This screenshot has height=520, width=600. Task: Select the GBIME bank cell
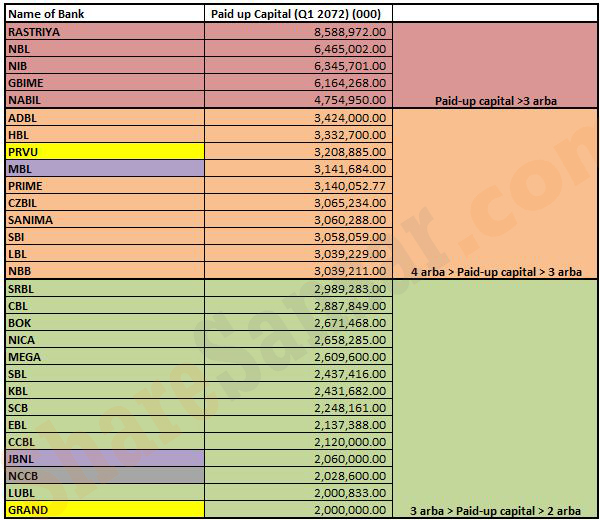pos(105,83)
